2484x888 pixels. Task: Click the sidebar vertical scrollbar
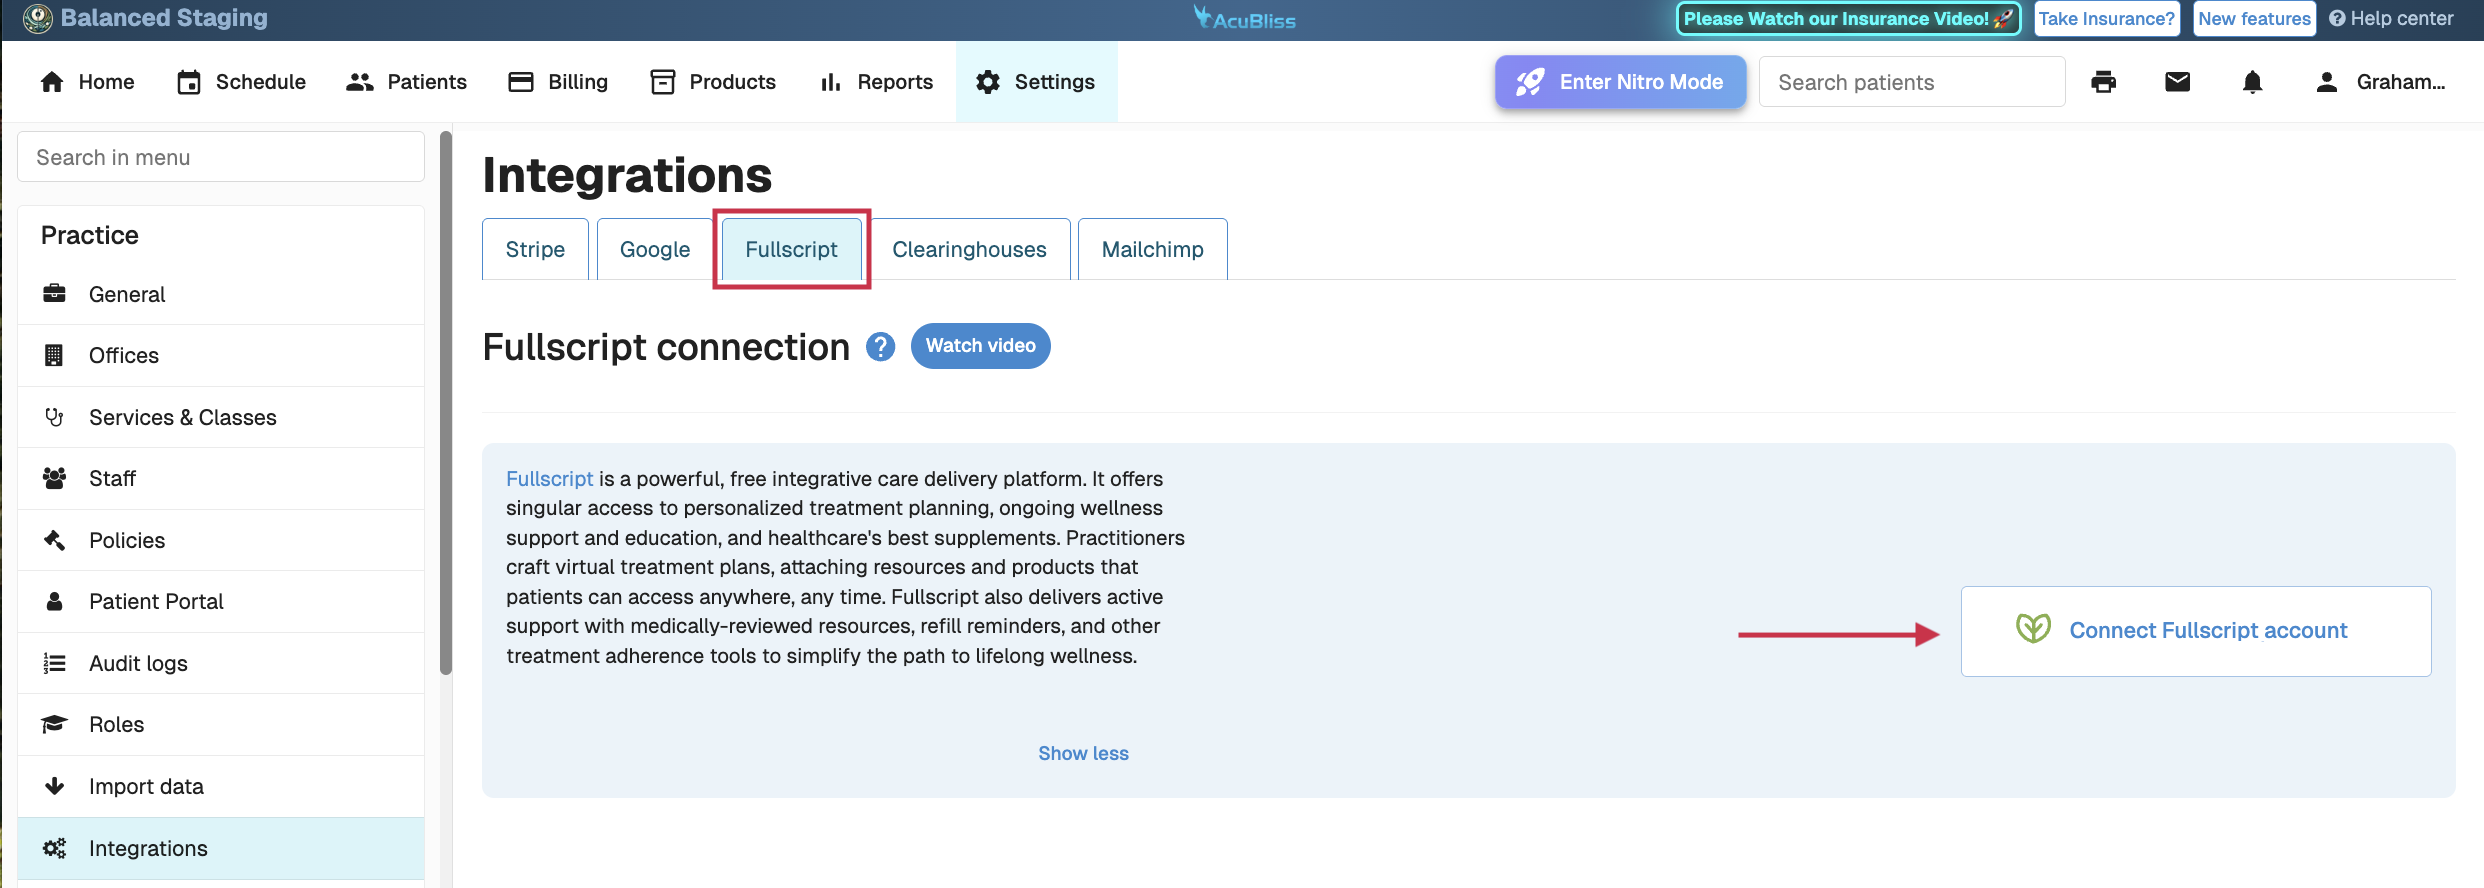(446, 400)
